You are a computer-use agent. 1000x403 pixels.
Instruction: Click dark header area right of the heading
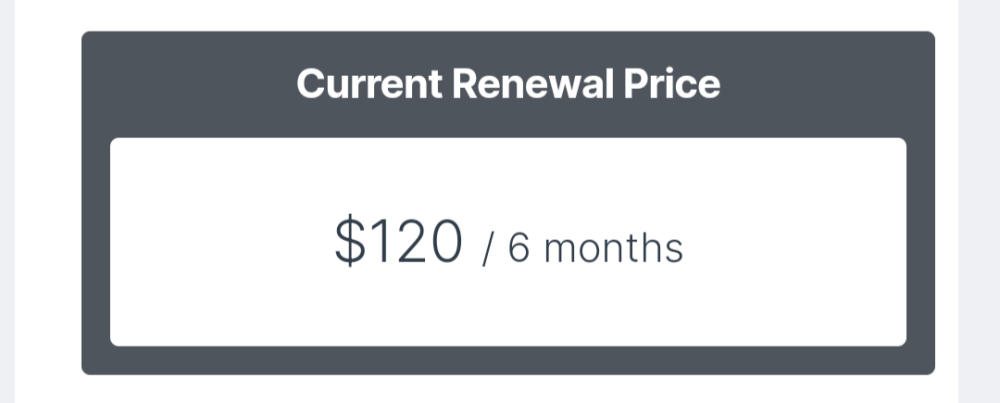coord(830,84)
